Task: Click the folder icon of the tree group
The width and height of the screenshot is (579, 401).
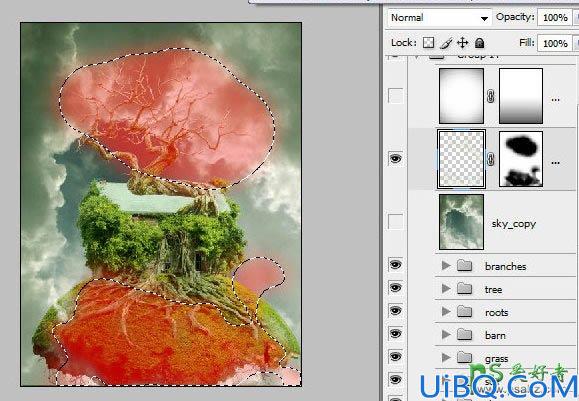Action: click(x=464, y=288)
